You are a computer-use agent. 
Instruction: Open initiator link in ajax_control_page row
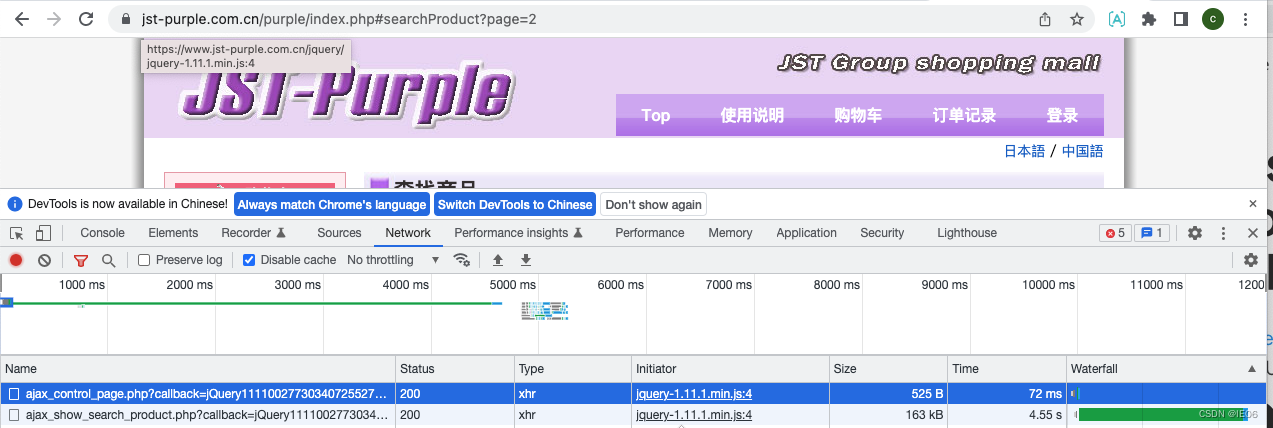[694, 394]
